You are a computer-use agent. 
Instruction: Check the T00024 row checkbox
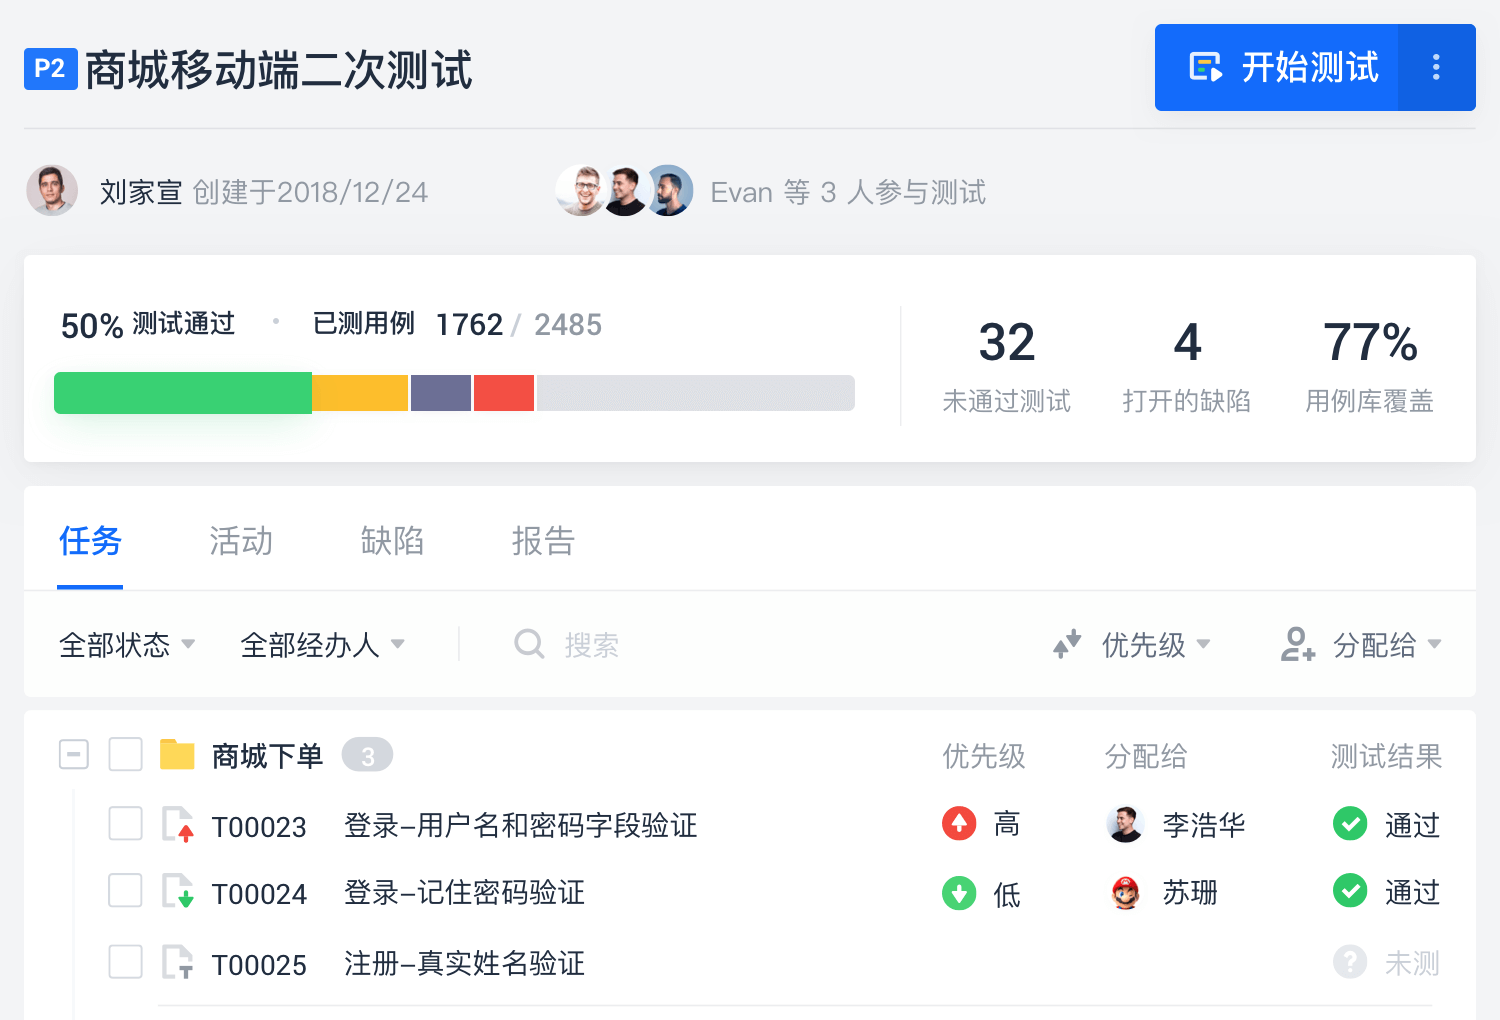click(125, 890)
